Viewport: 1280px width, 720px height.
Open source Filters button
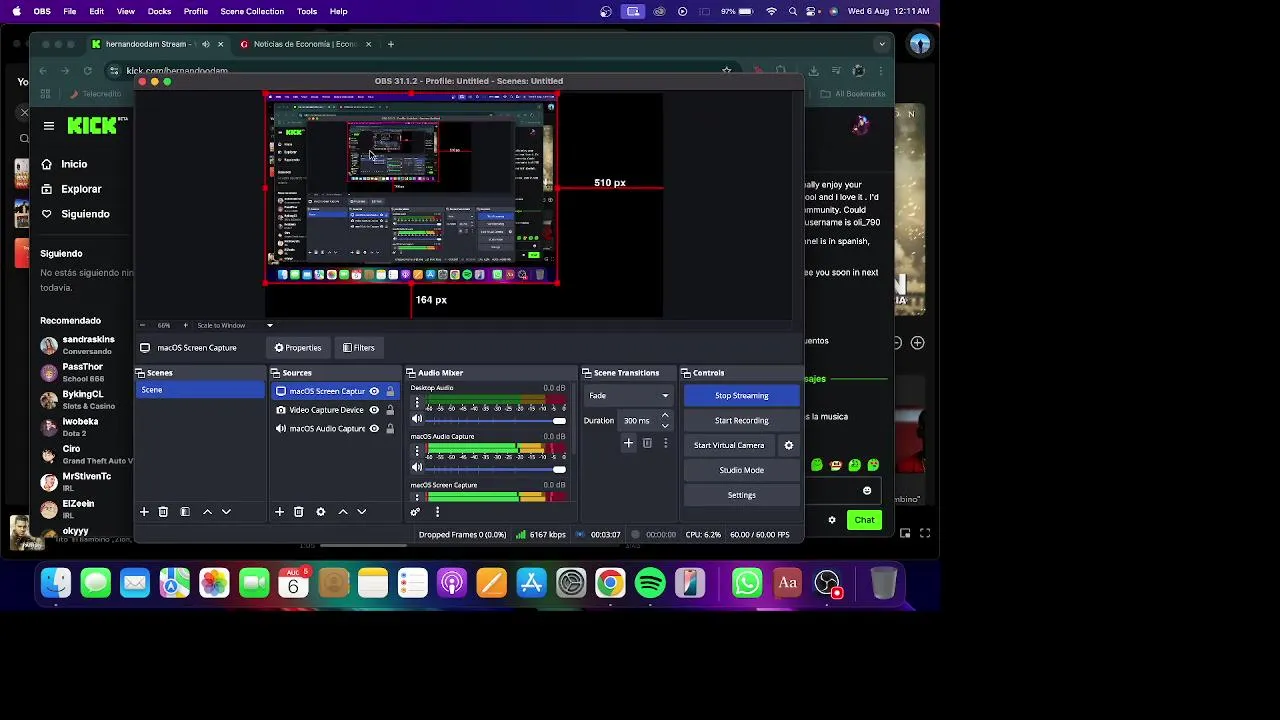[x=358, y=348]
